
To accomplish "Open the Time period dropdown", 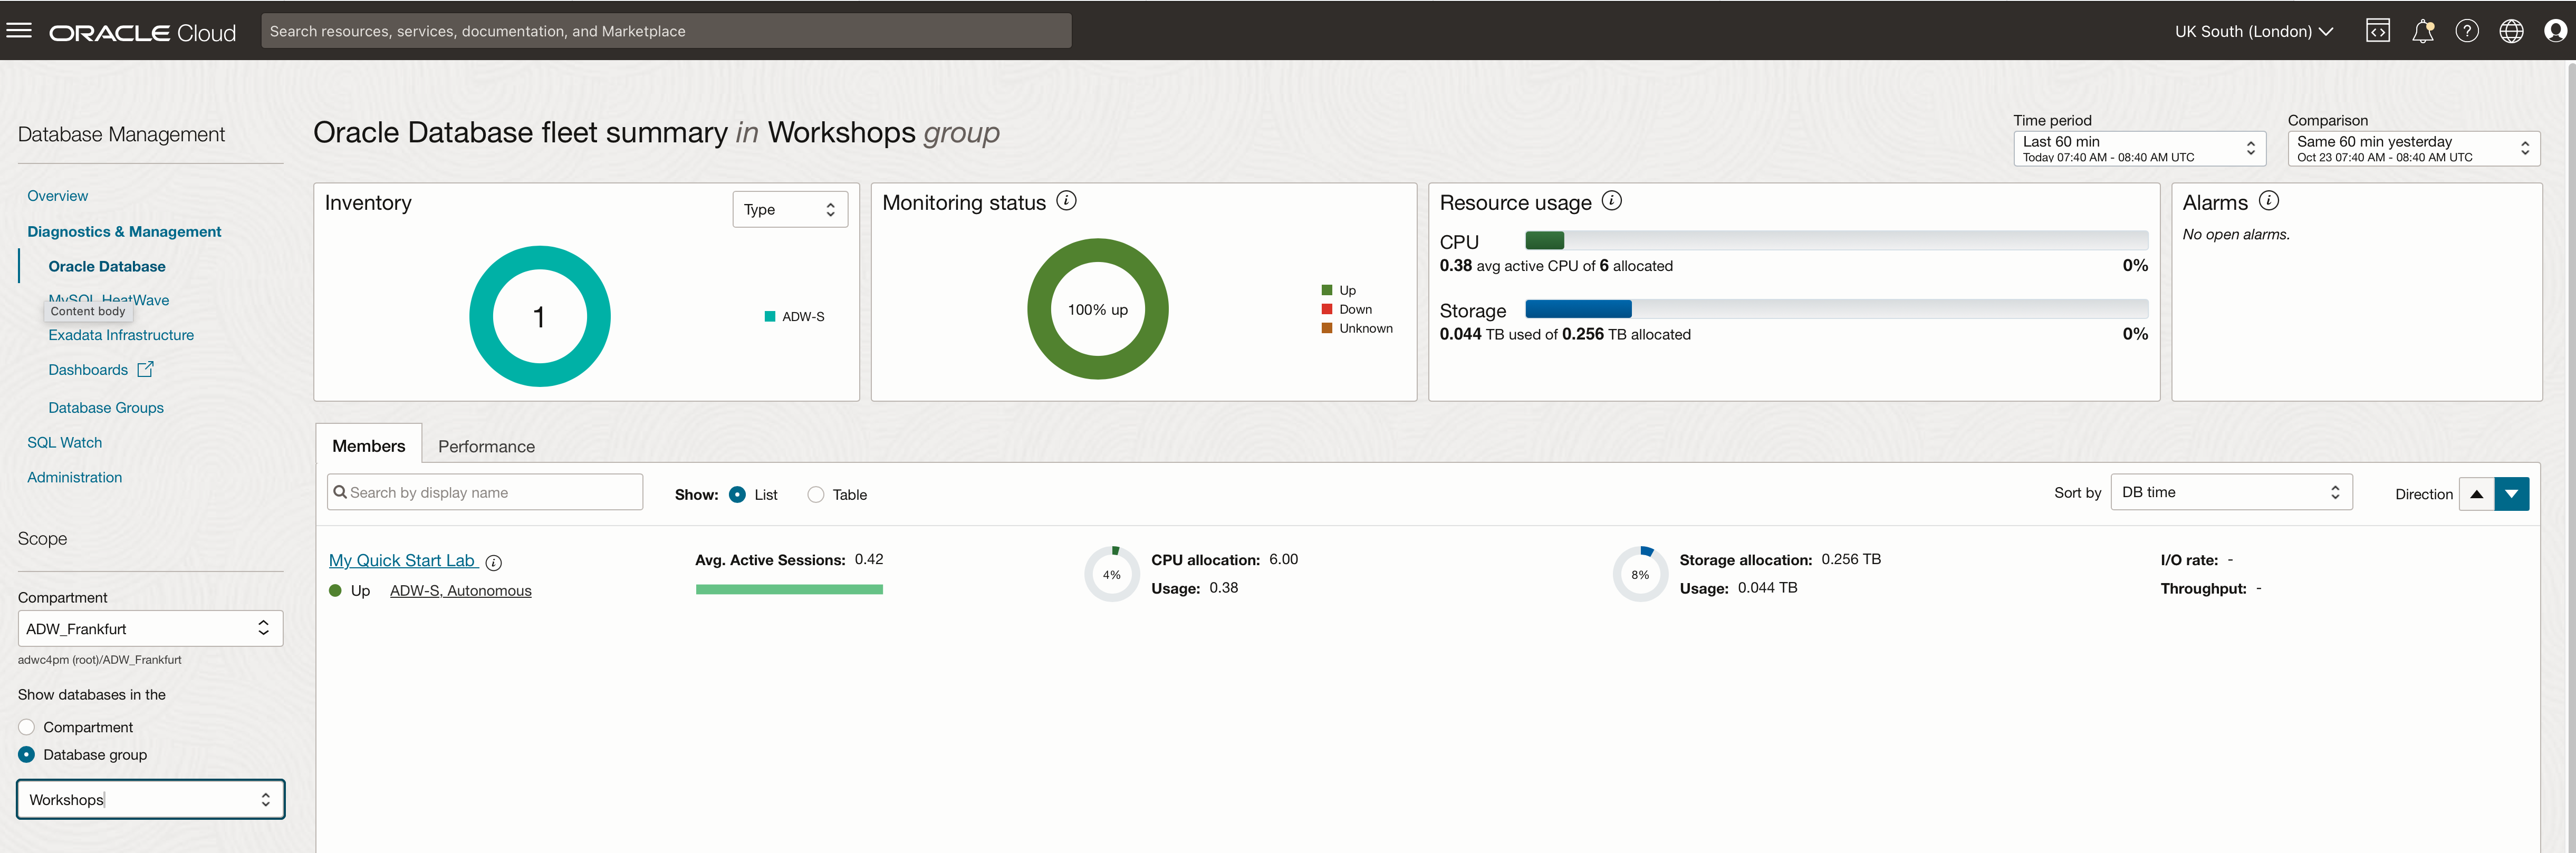I will click(2137, 149).
